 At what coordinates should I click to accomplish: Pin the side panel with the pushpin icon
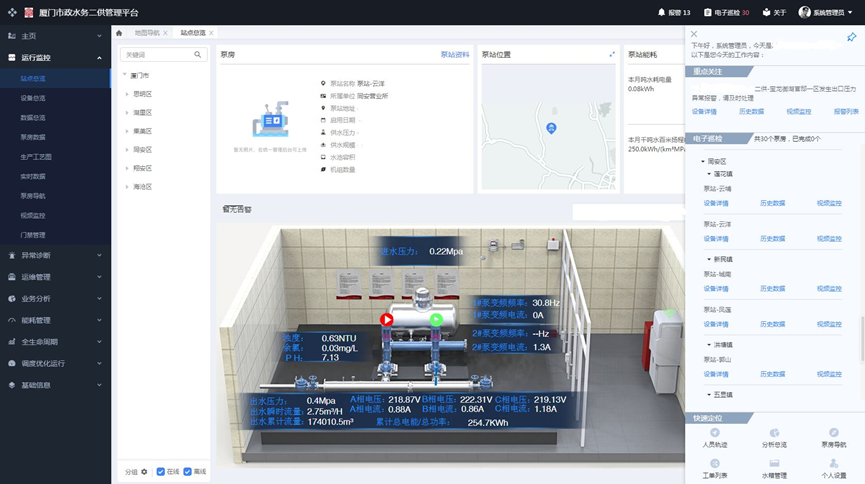point(851,37)
